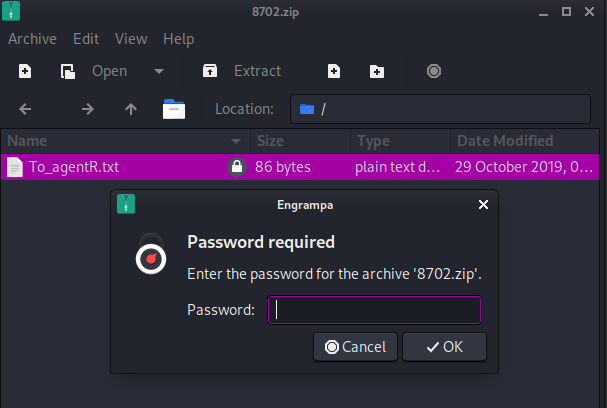Click the Password input field
Viewport: 607px width, 408px height.
pos(375,310)
